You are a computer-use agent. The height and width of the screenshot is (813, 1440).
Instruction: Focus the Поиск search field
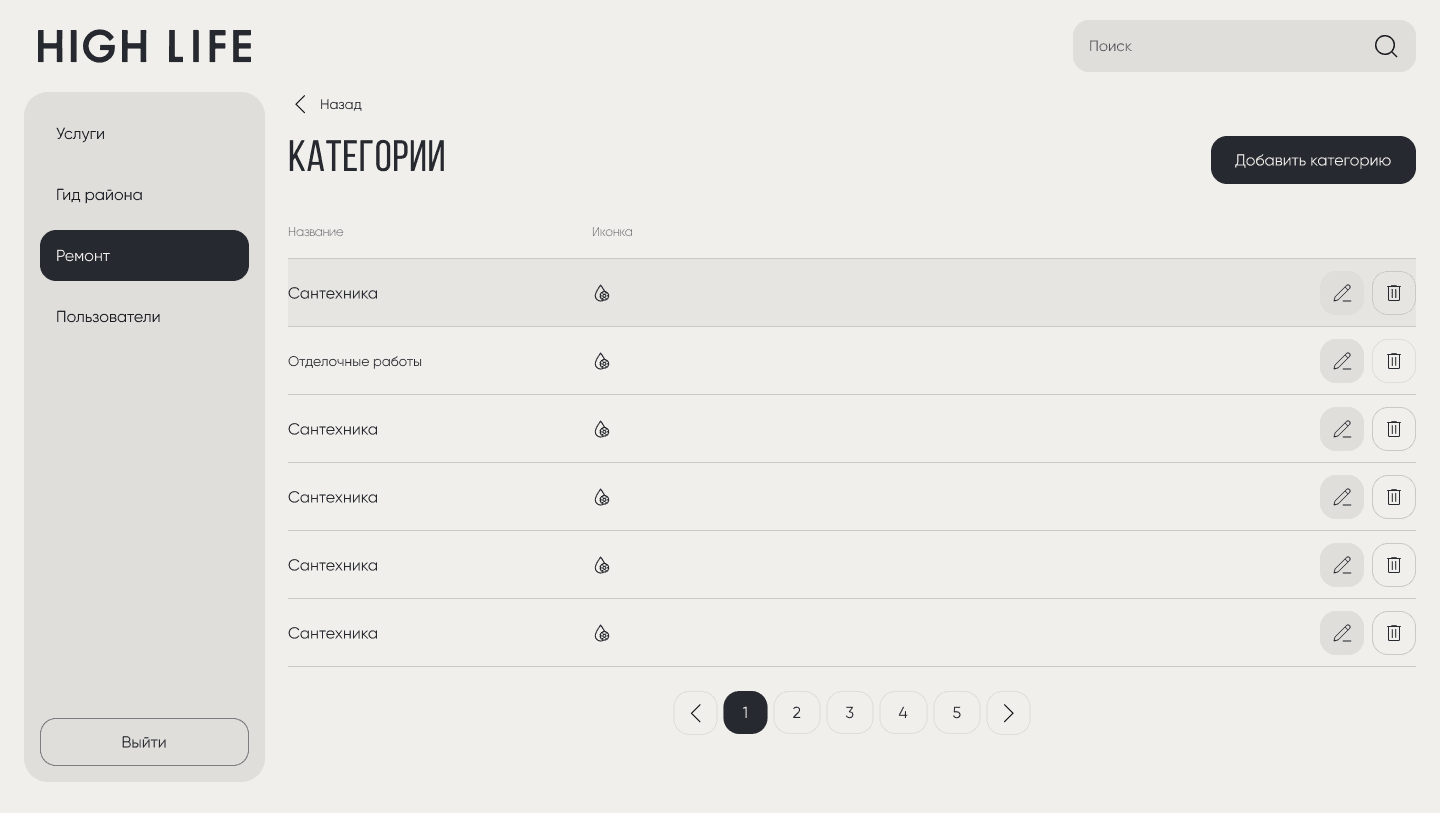(1220, 46)
